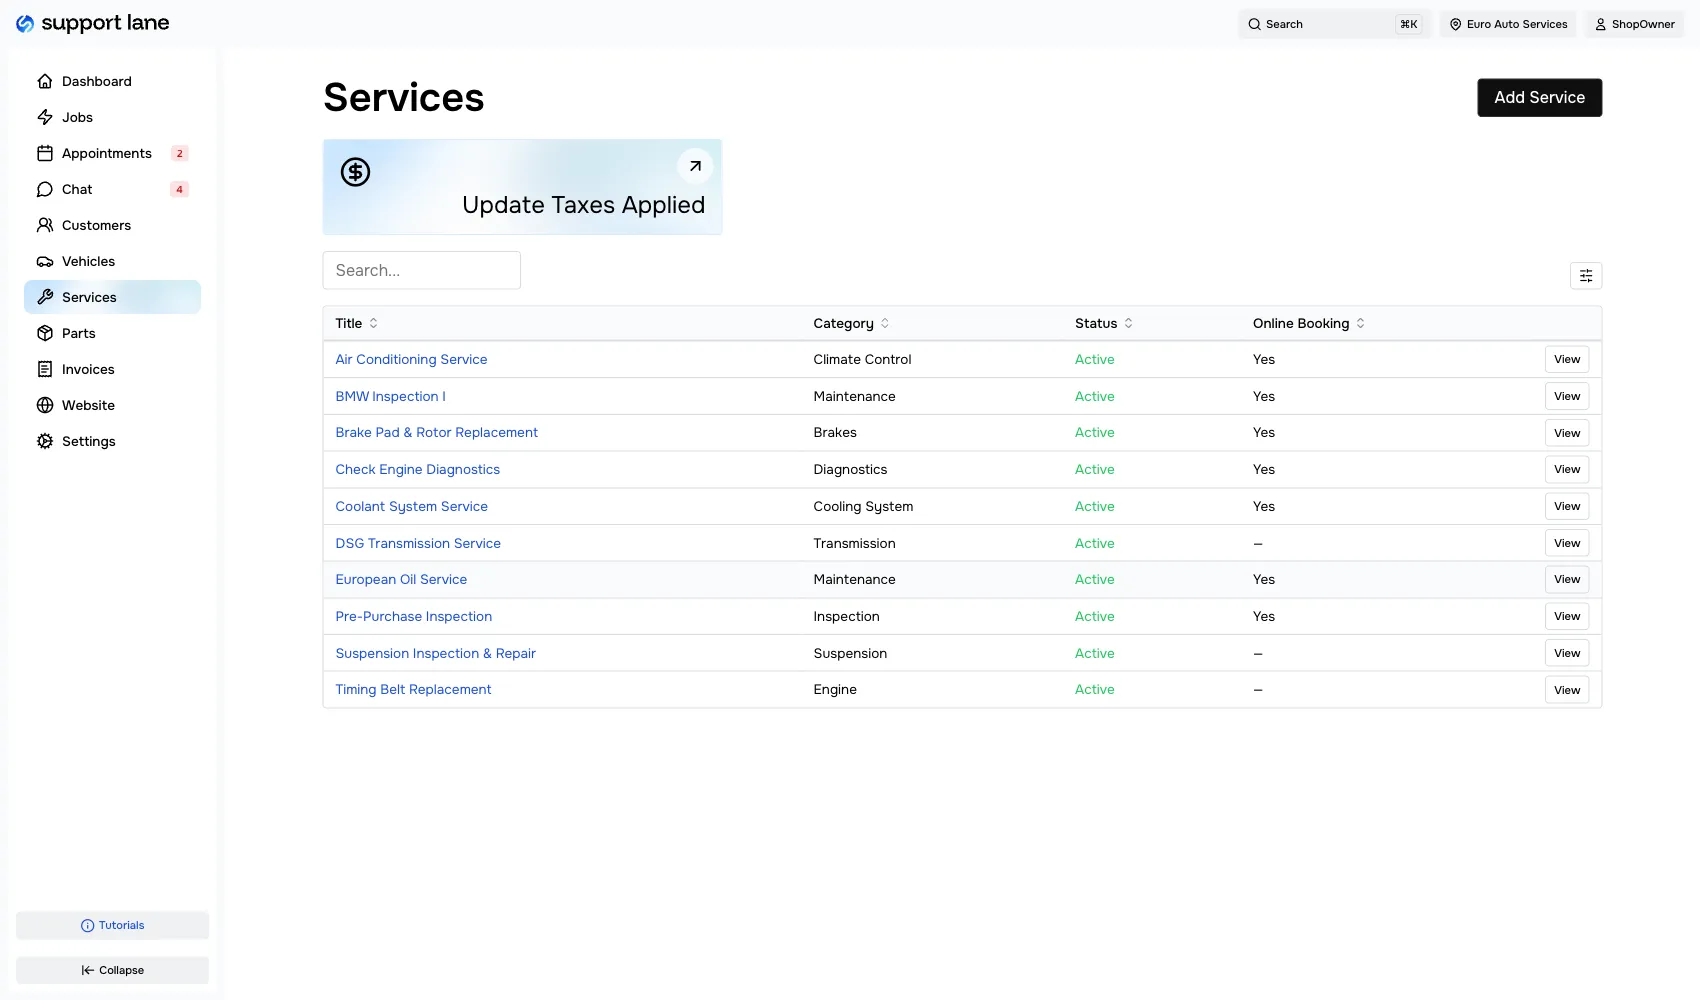
Task: Go to Parts menu label
Action: pos(79,333)
